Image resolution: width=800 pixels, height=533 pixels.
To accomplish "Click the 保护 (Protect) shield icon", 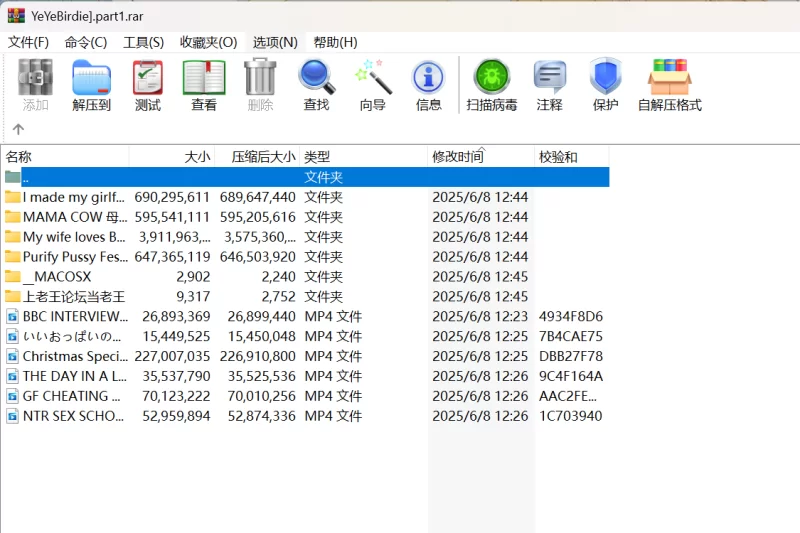I will [606, 77].
